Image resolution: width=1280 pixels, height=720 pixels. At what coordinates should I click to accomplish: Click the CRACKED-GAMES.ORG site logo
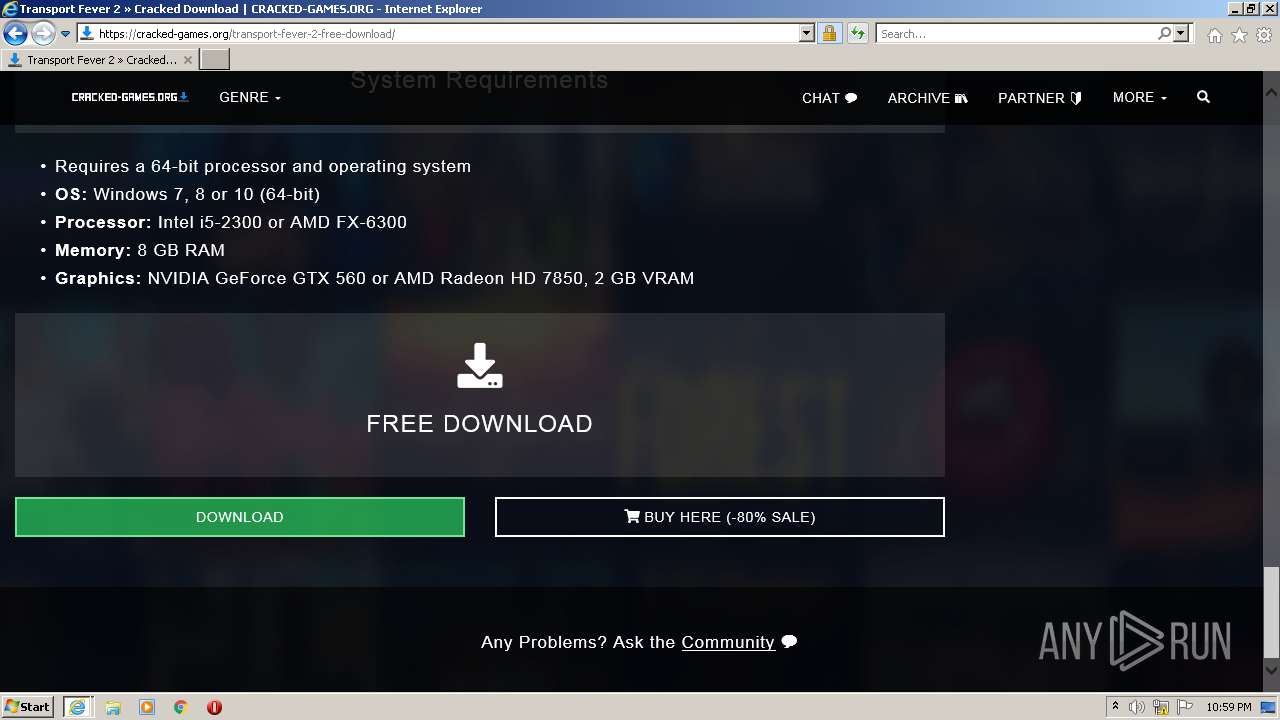[130, 97]
